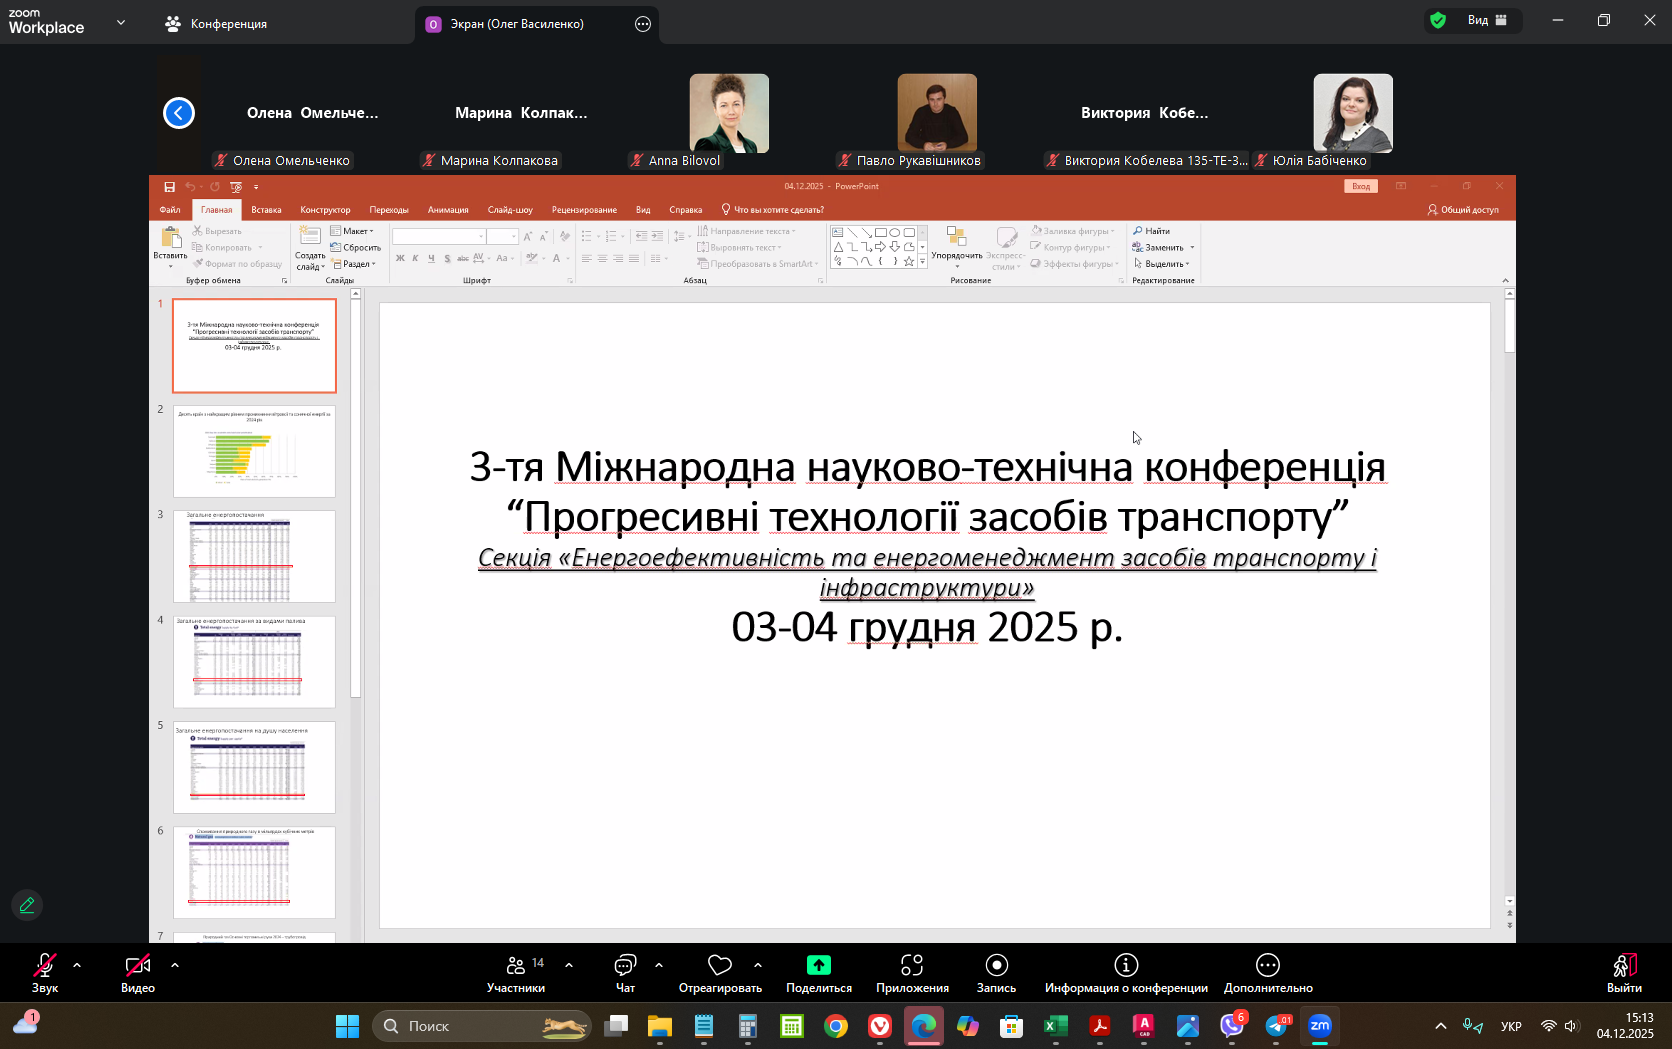Expand video options arrow next to Видео
Screen dimensions: 1672x1049
[175, 966]
